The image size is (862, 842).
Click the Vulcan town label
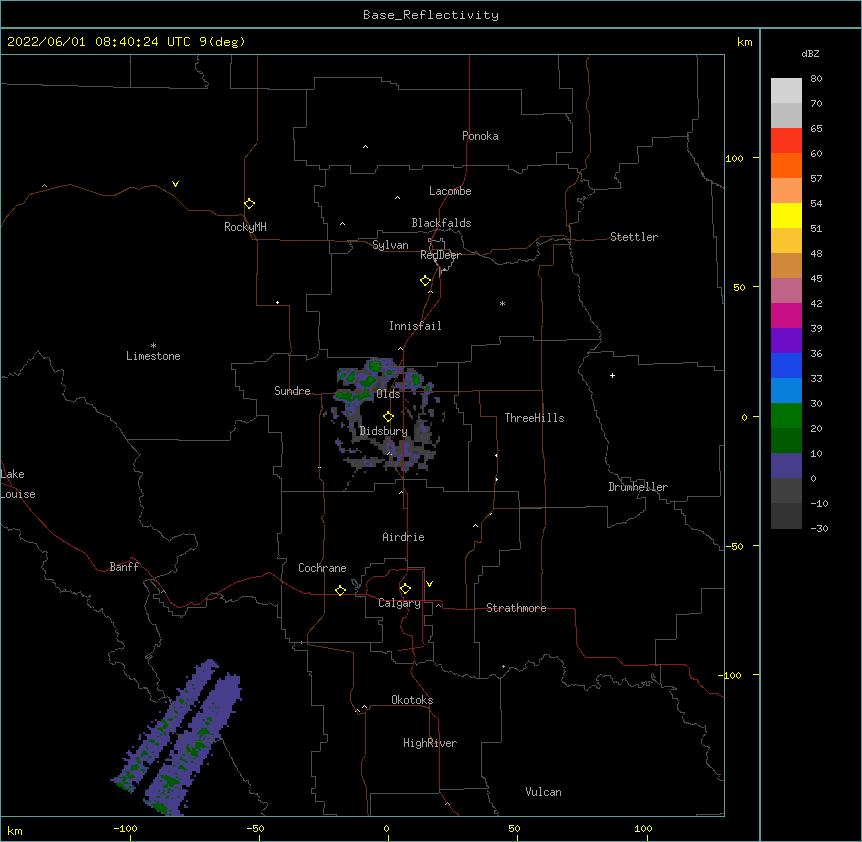click(x=543, y=792)
